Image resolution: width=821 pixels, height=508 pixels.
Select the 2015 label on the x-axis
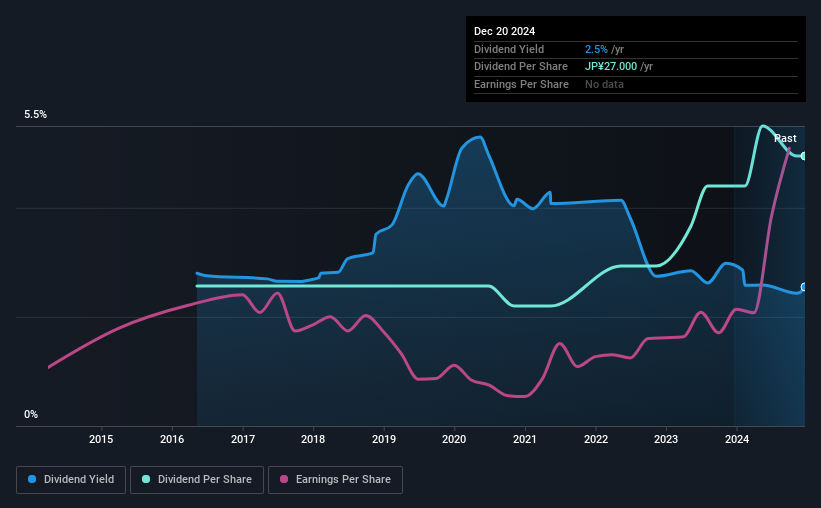101,439
